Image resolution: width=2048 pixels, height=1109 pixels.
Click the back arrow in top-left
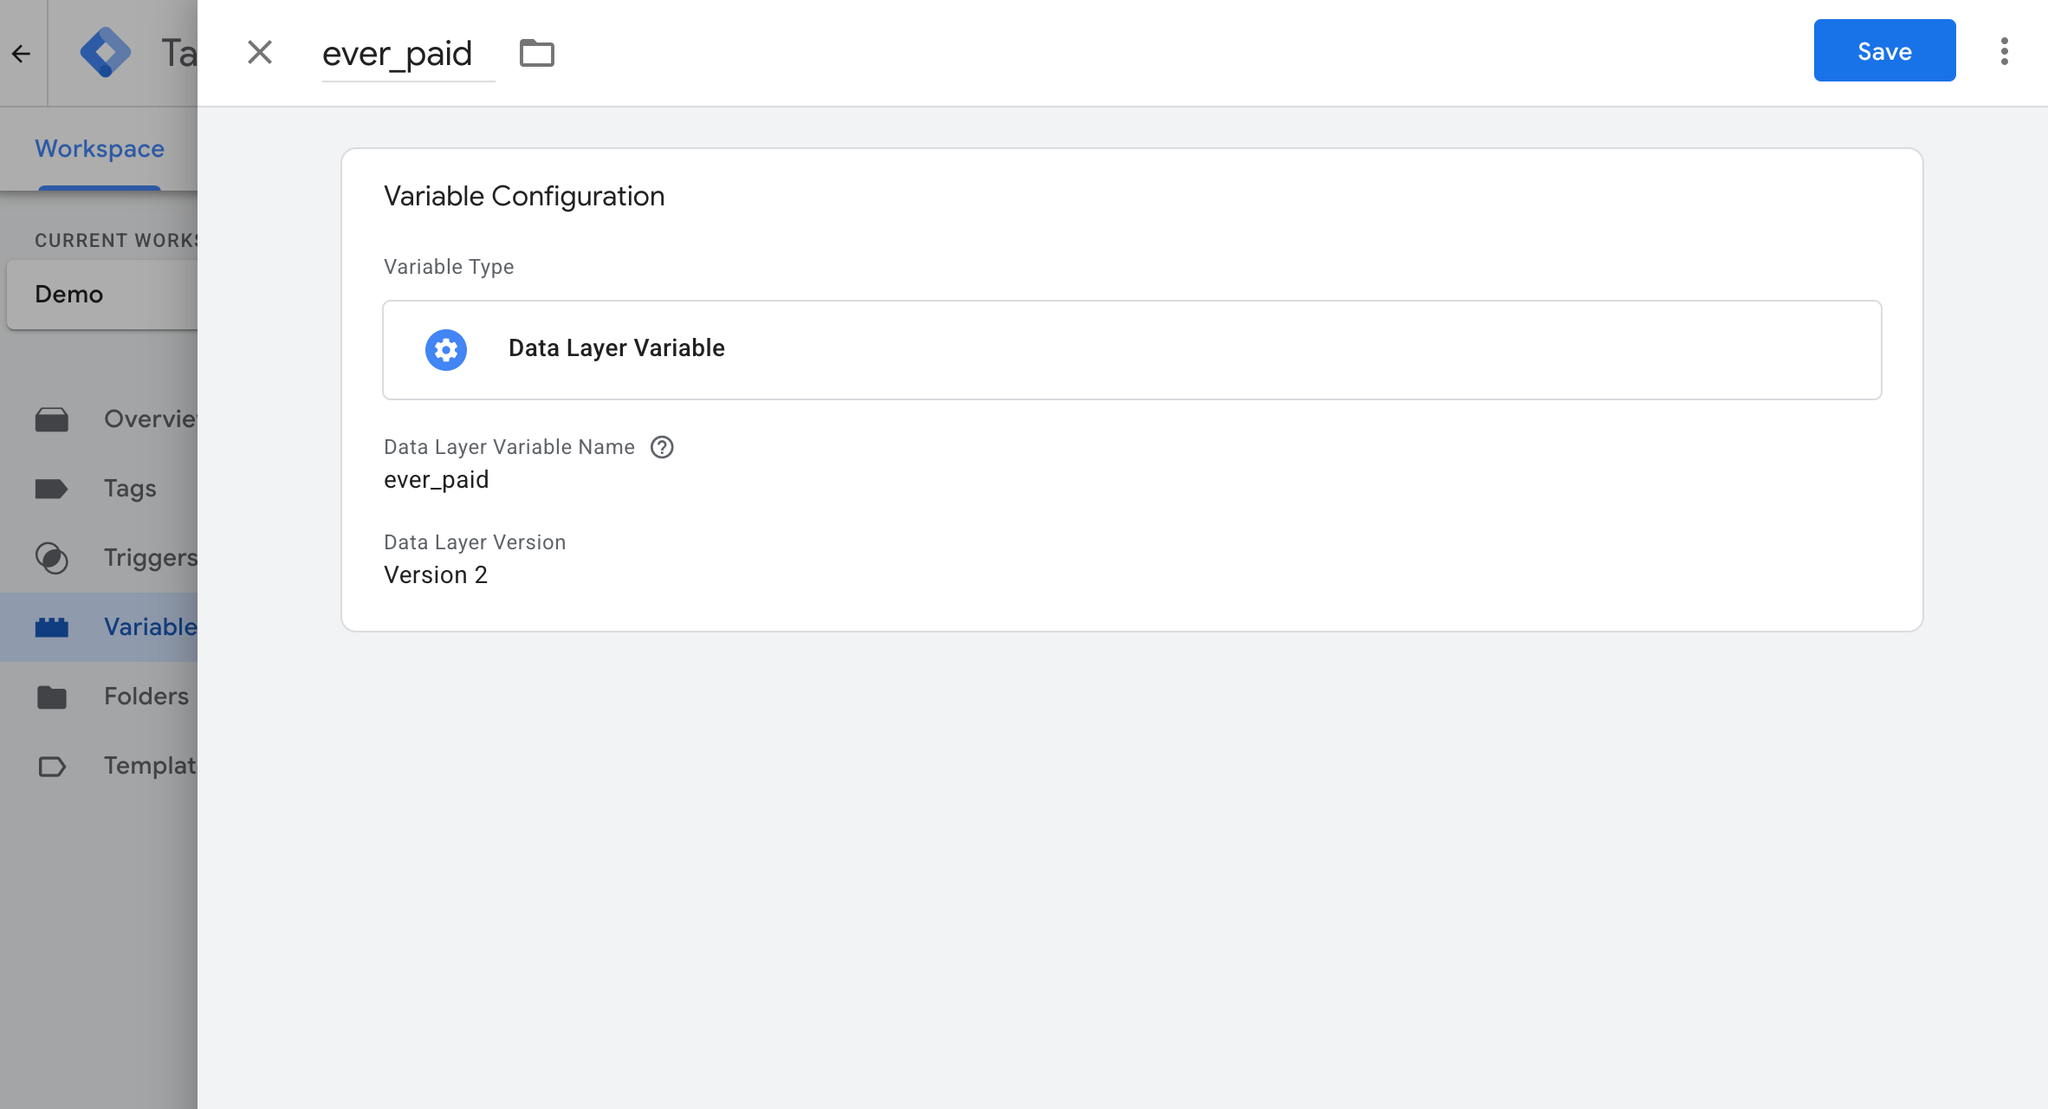[x=21, y=53]
